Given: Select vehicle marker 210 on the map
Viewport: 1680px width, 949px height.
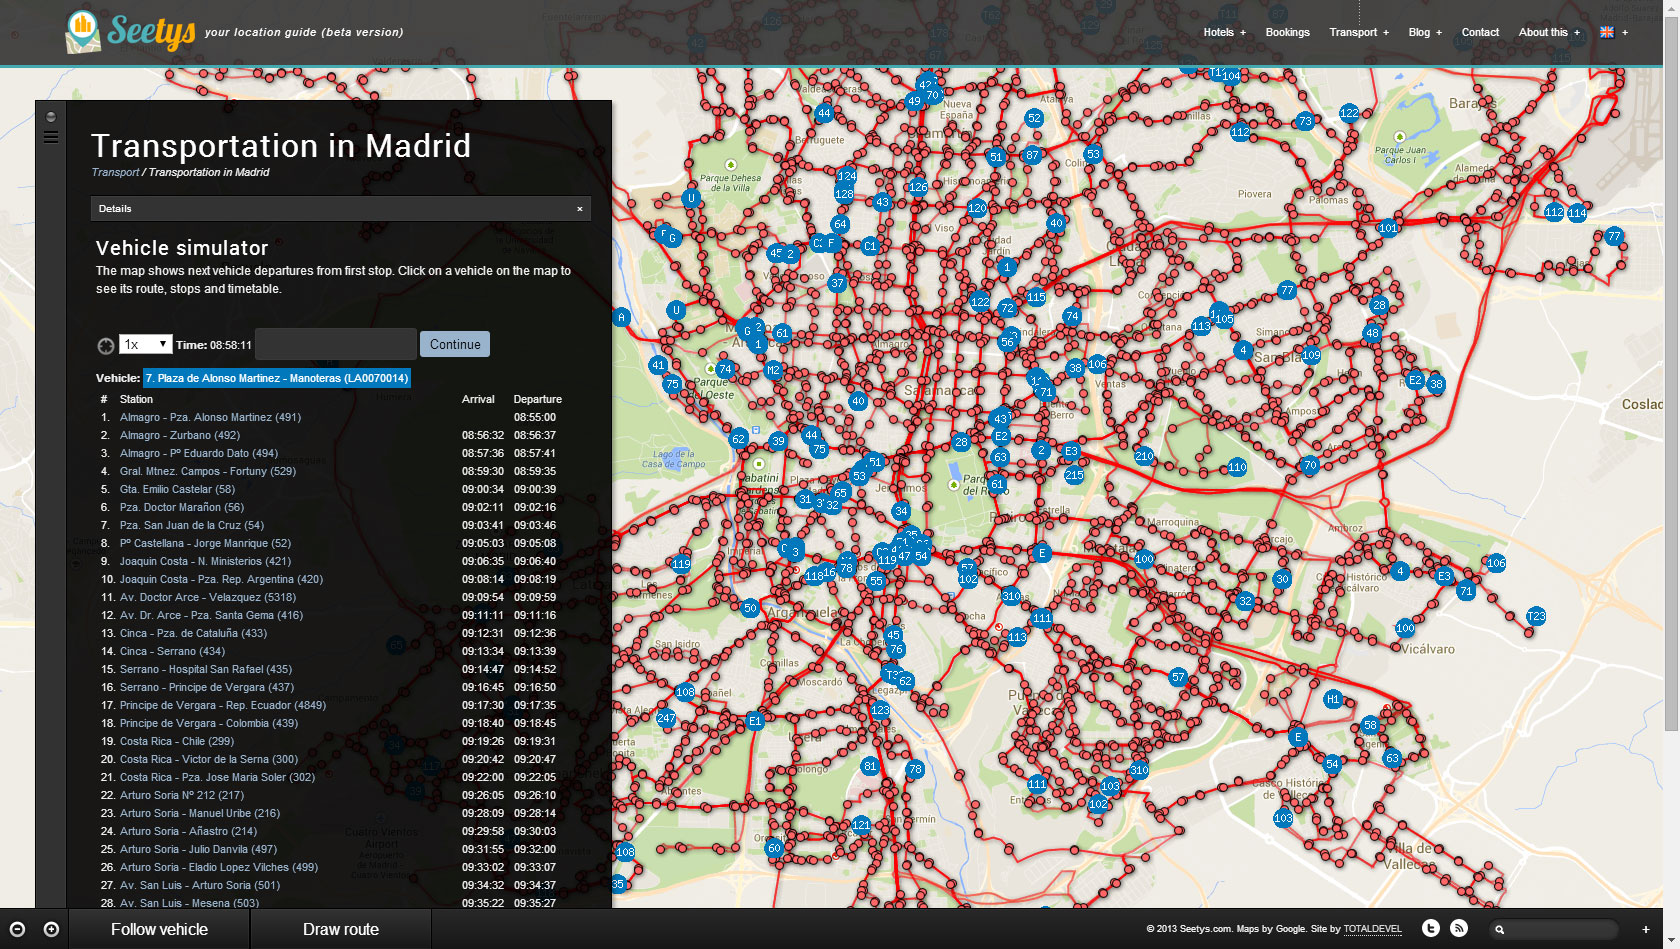Looking at the screenshot, I should (x=1144, y=456).
